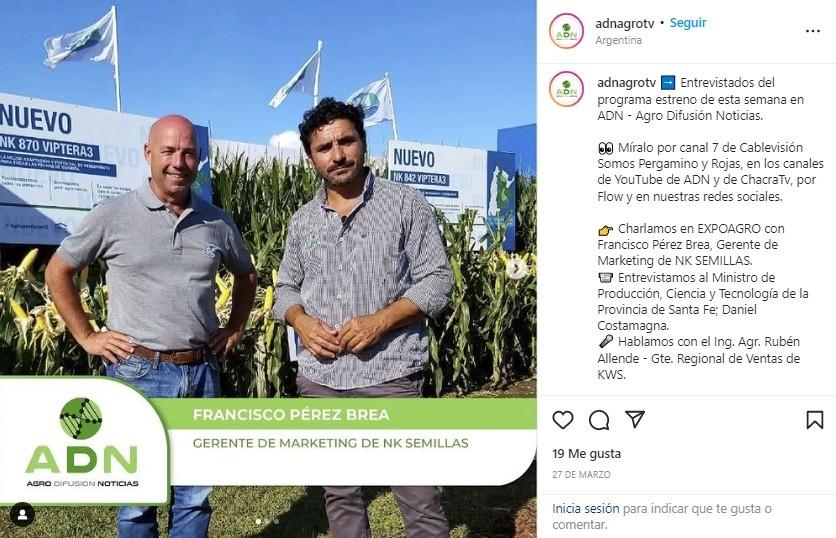Viewport: 836px width, 538px height.
Task: Click the ADN Agro Difusion Noticias logo
Action: click(82, 441)
